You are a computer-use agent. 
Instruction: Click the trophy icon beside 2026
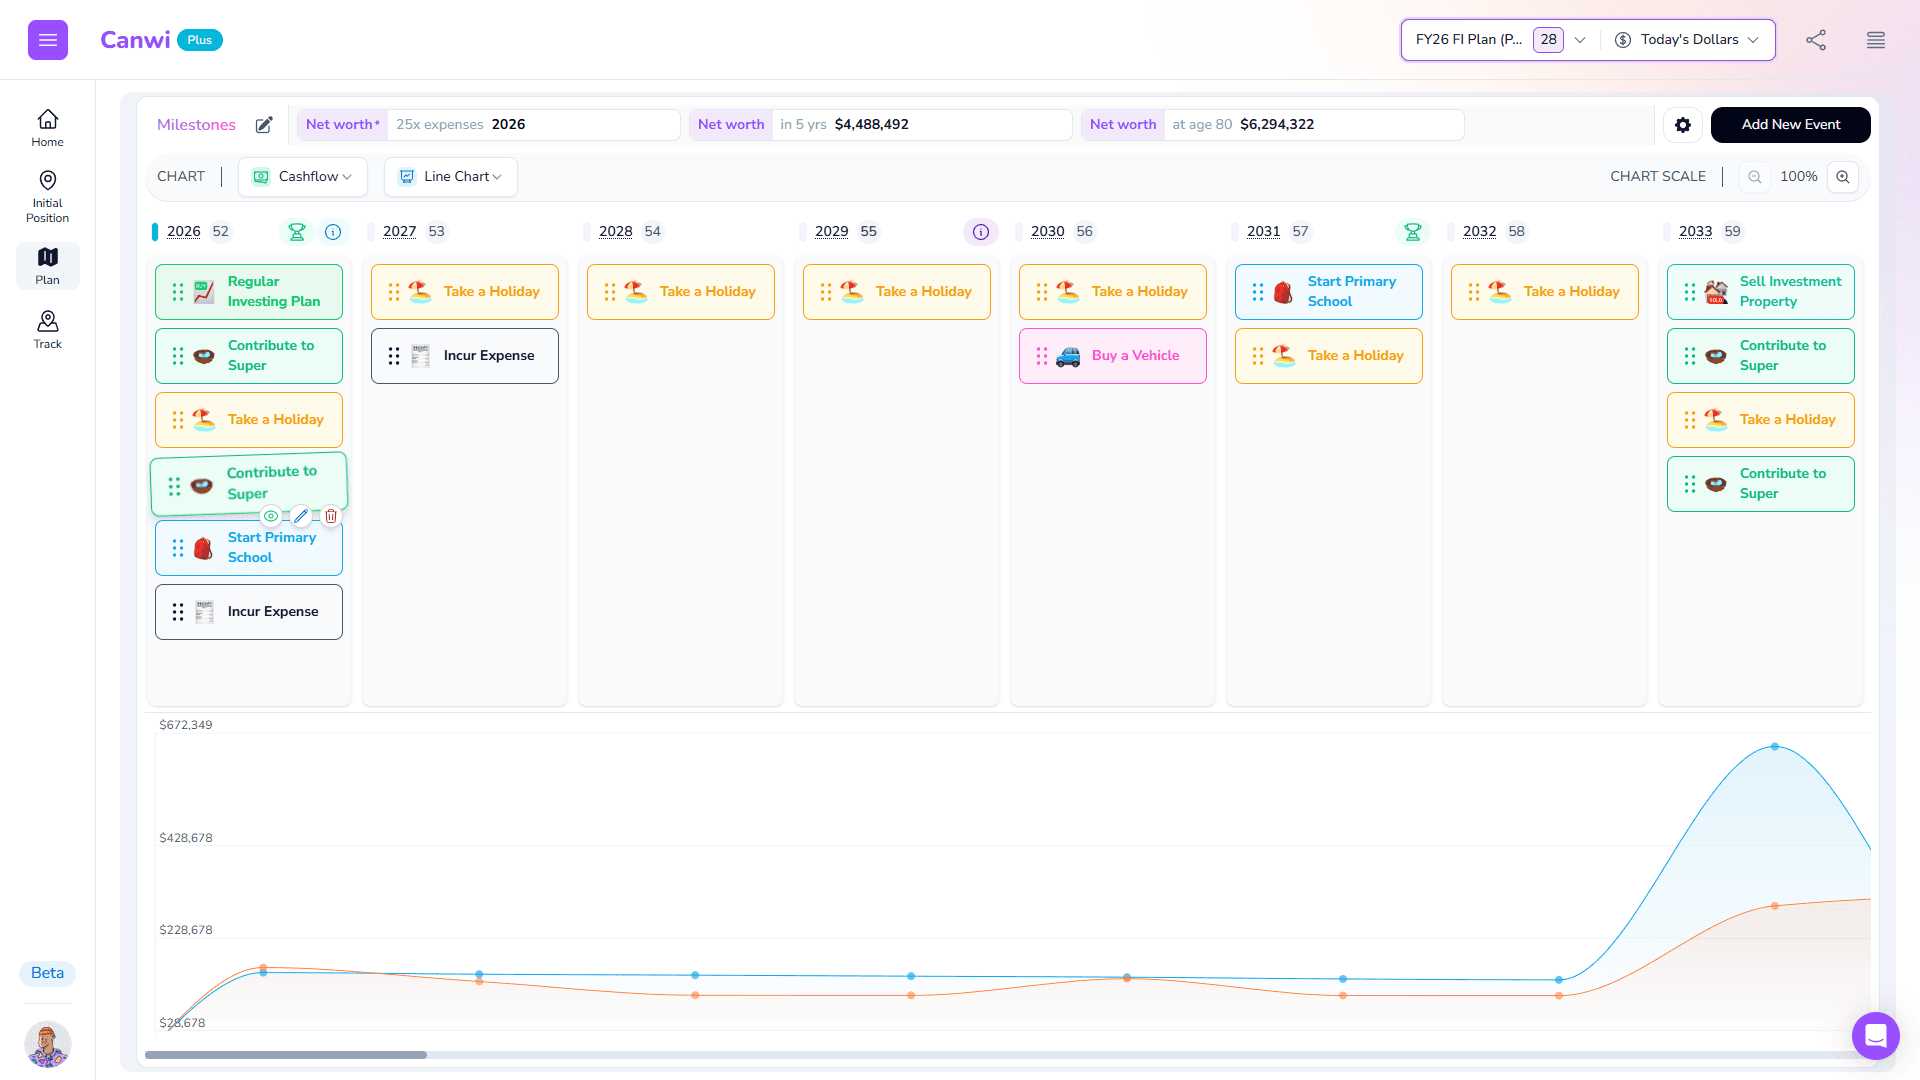[297, 232]
